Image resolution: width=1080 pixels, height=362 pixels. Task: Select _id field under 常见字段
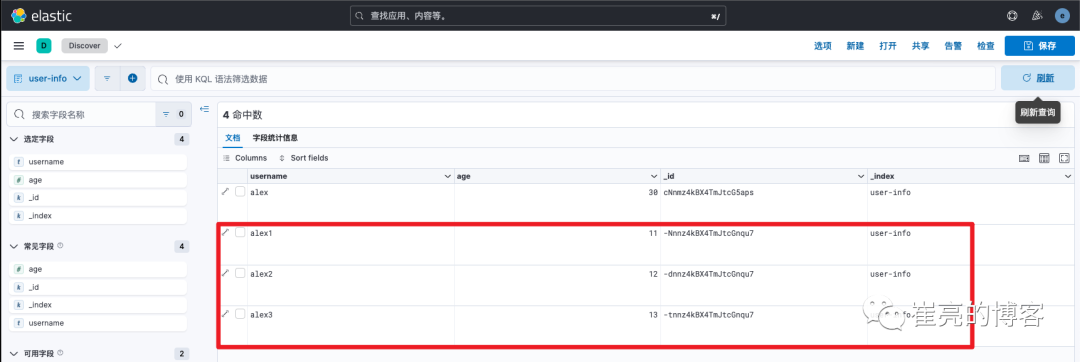(x=98, y=287)
